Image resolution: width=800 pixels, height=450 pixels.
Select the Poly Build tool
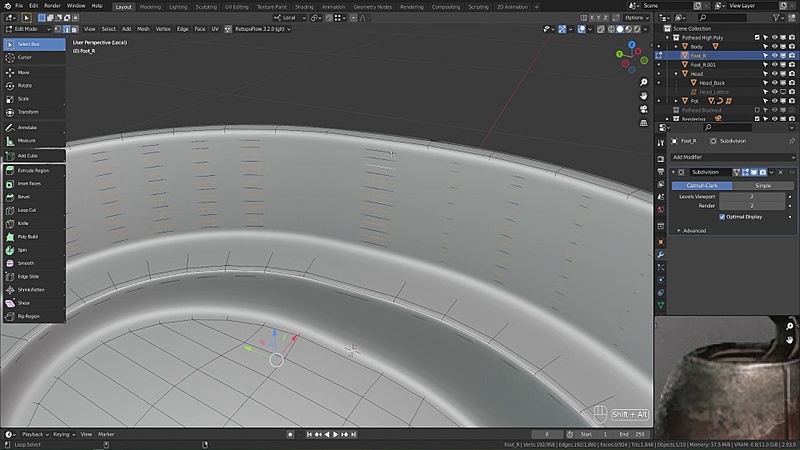[x=34, y=237]
